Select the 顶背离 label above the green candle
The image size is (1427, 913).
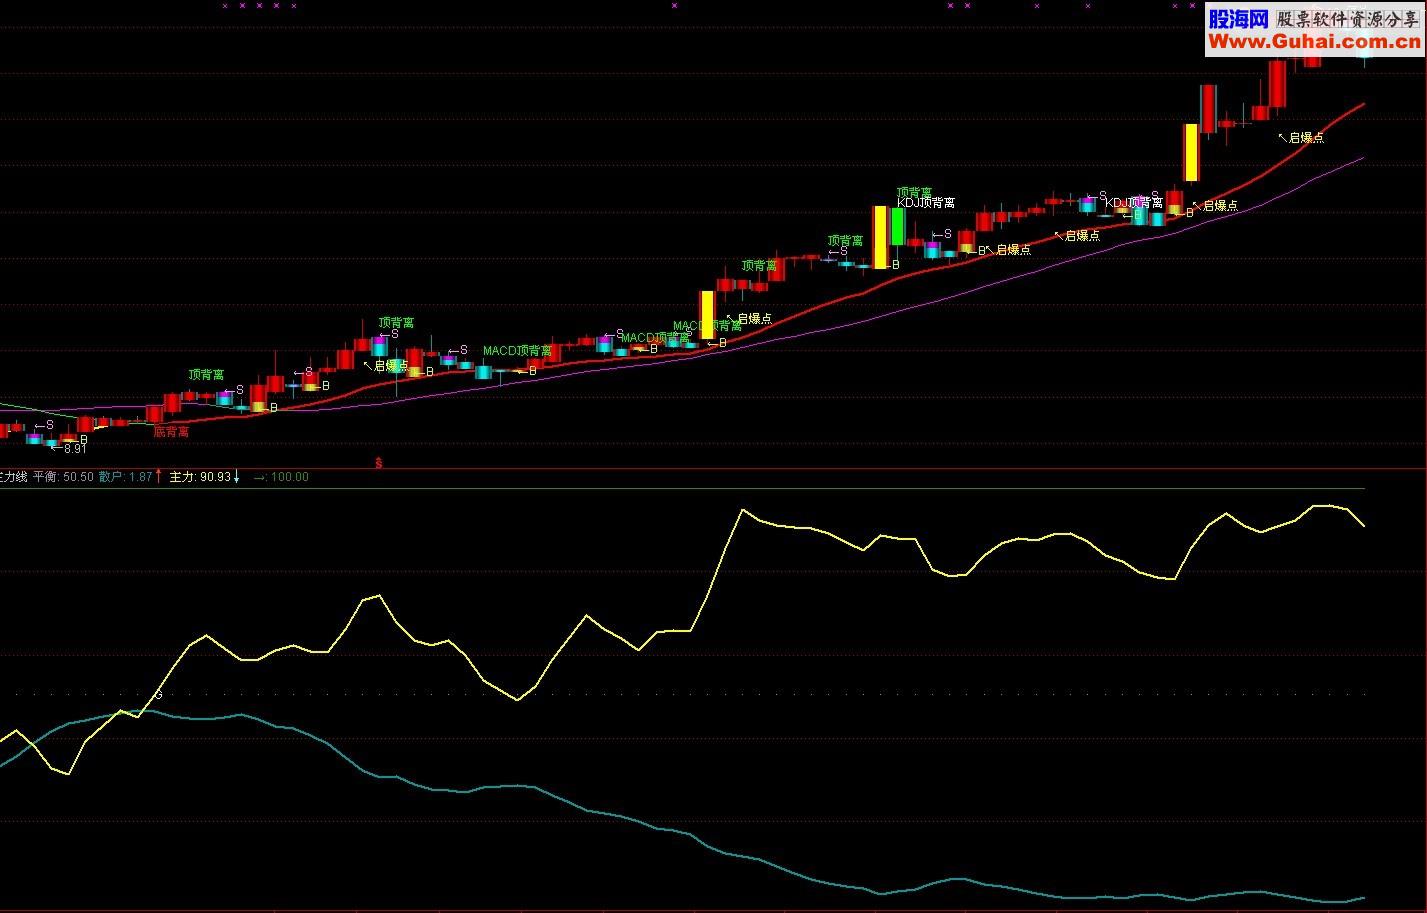[914, 192]
